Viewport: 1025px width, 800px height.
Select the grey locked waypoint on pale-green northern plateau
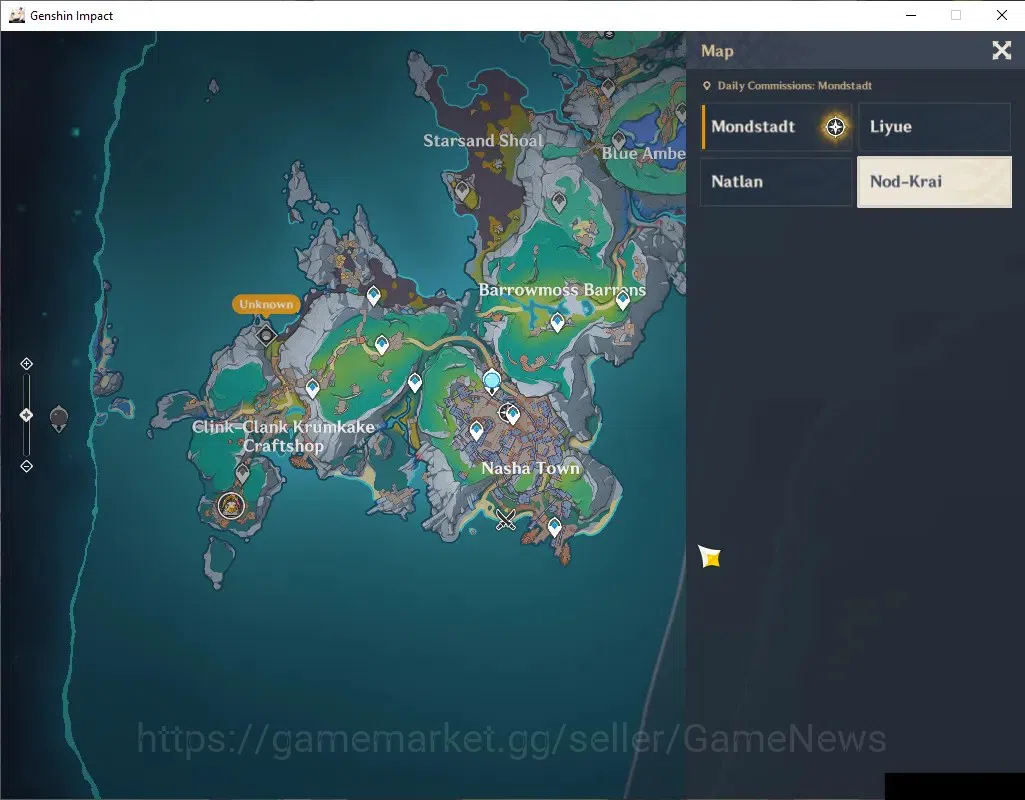558,202
